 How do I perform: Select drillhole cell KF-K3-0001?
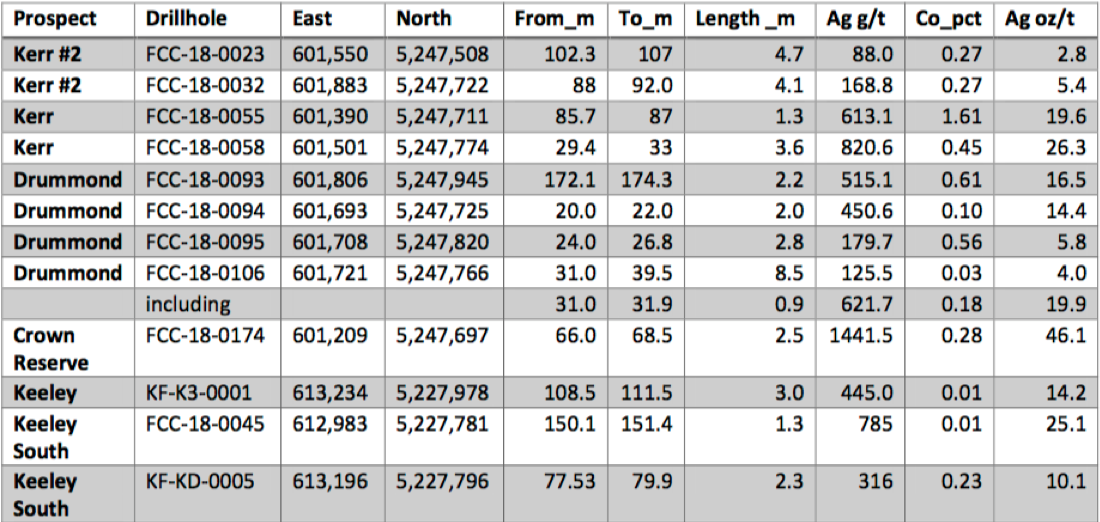pyautogui.click(x=198, y=393)
